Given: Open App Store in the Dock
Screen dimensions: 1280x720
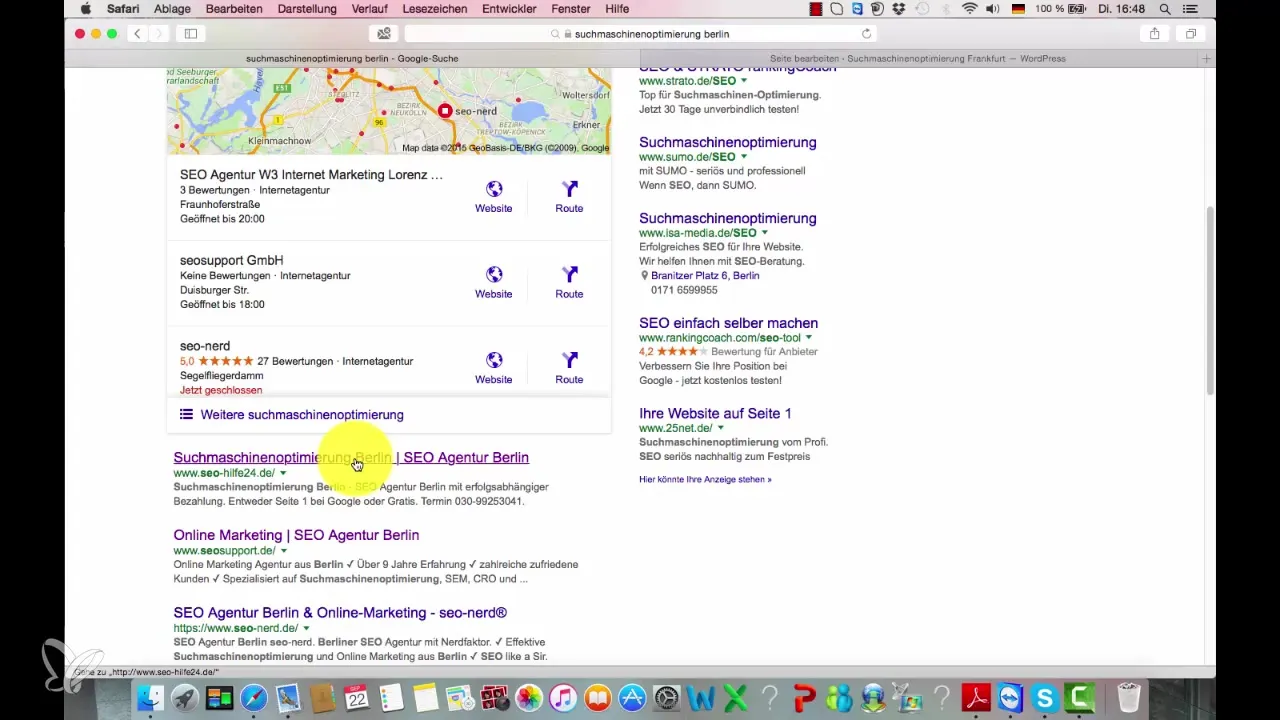Looking at the screenshot, I should pyautogui.click(x=632, y=697).
